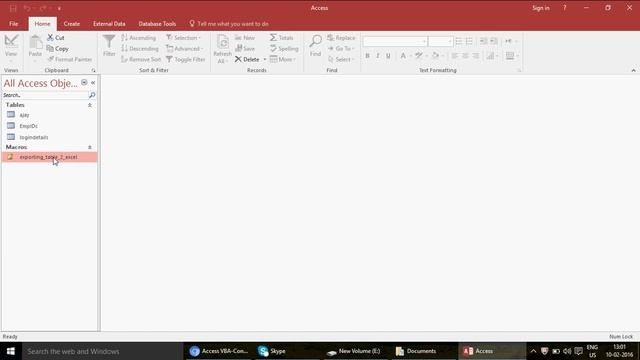The image size is (640, 360).
Task: Open the Go To dropdown
Action: (341, 49)
